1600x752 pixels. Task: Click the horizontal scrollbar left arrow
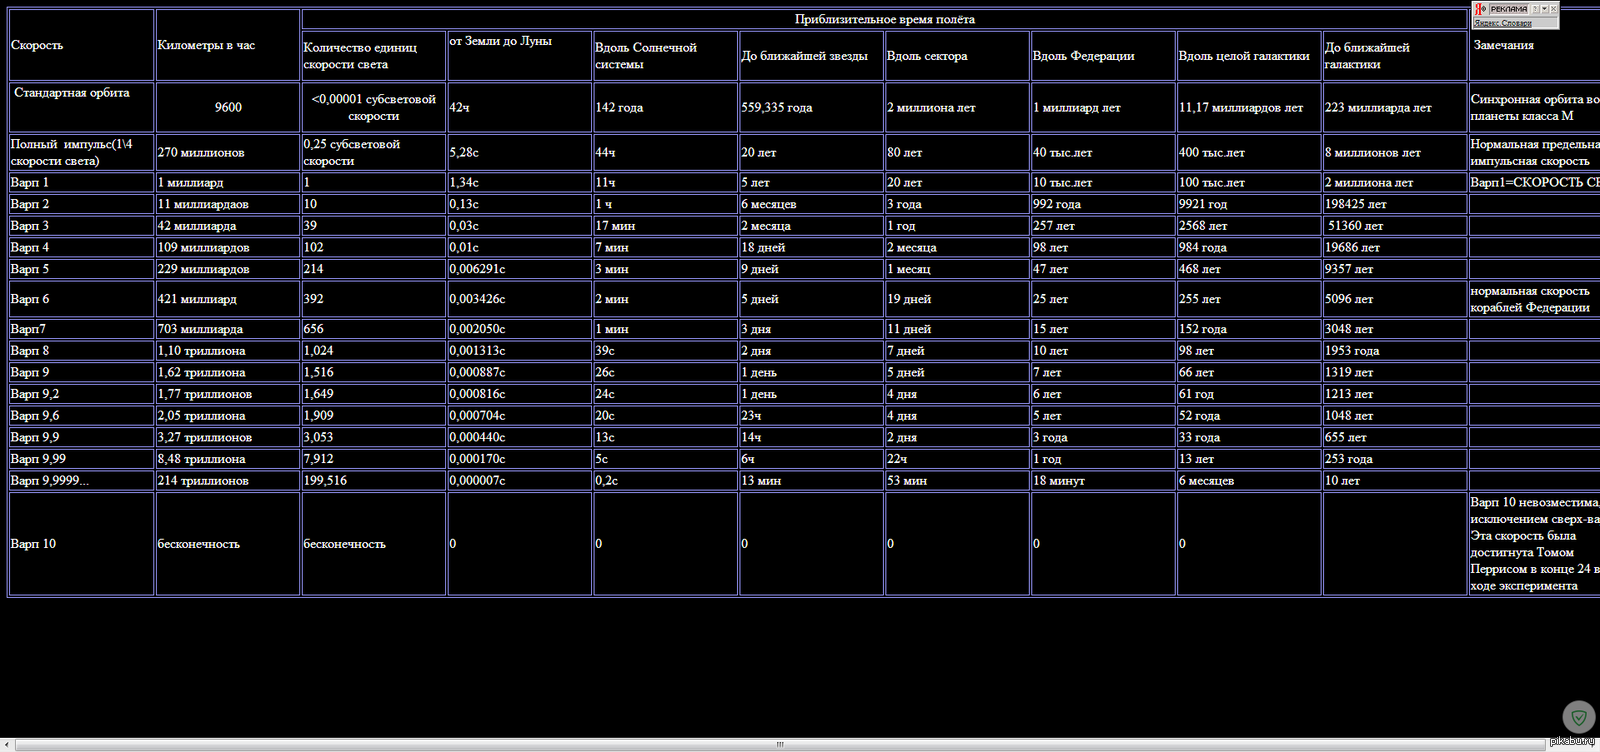pos(8,744)
